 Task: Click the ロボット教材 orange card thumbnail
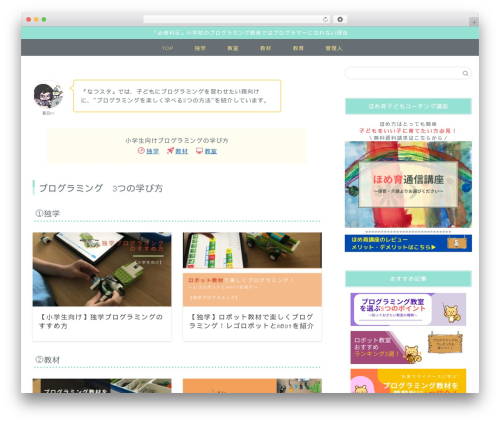pos(252,269)
